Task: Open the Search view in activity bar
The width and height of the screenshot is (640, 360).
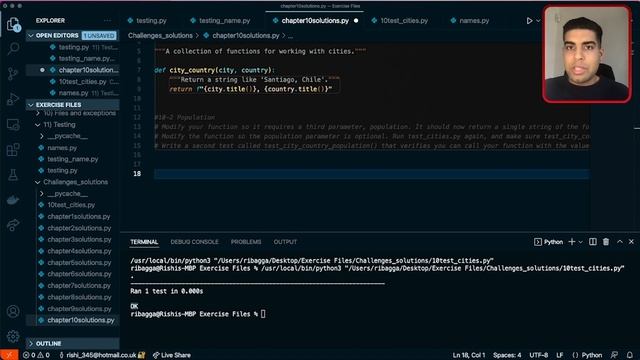Action: [13, 49]
